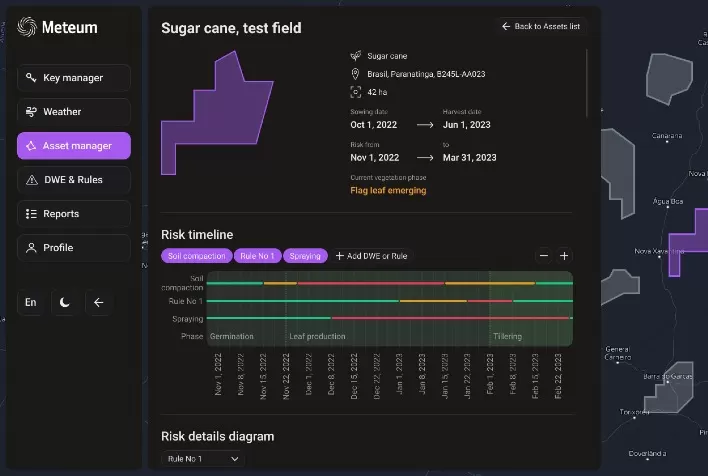This screenshot has height=476, width=708.
Task: Open the Rule No 1 dropdown
Action: tap(203, 459)
